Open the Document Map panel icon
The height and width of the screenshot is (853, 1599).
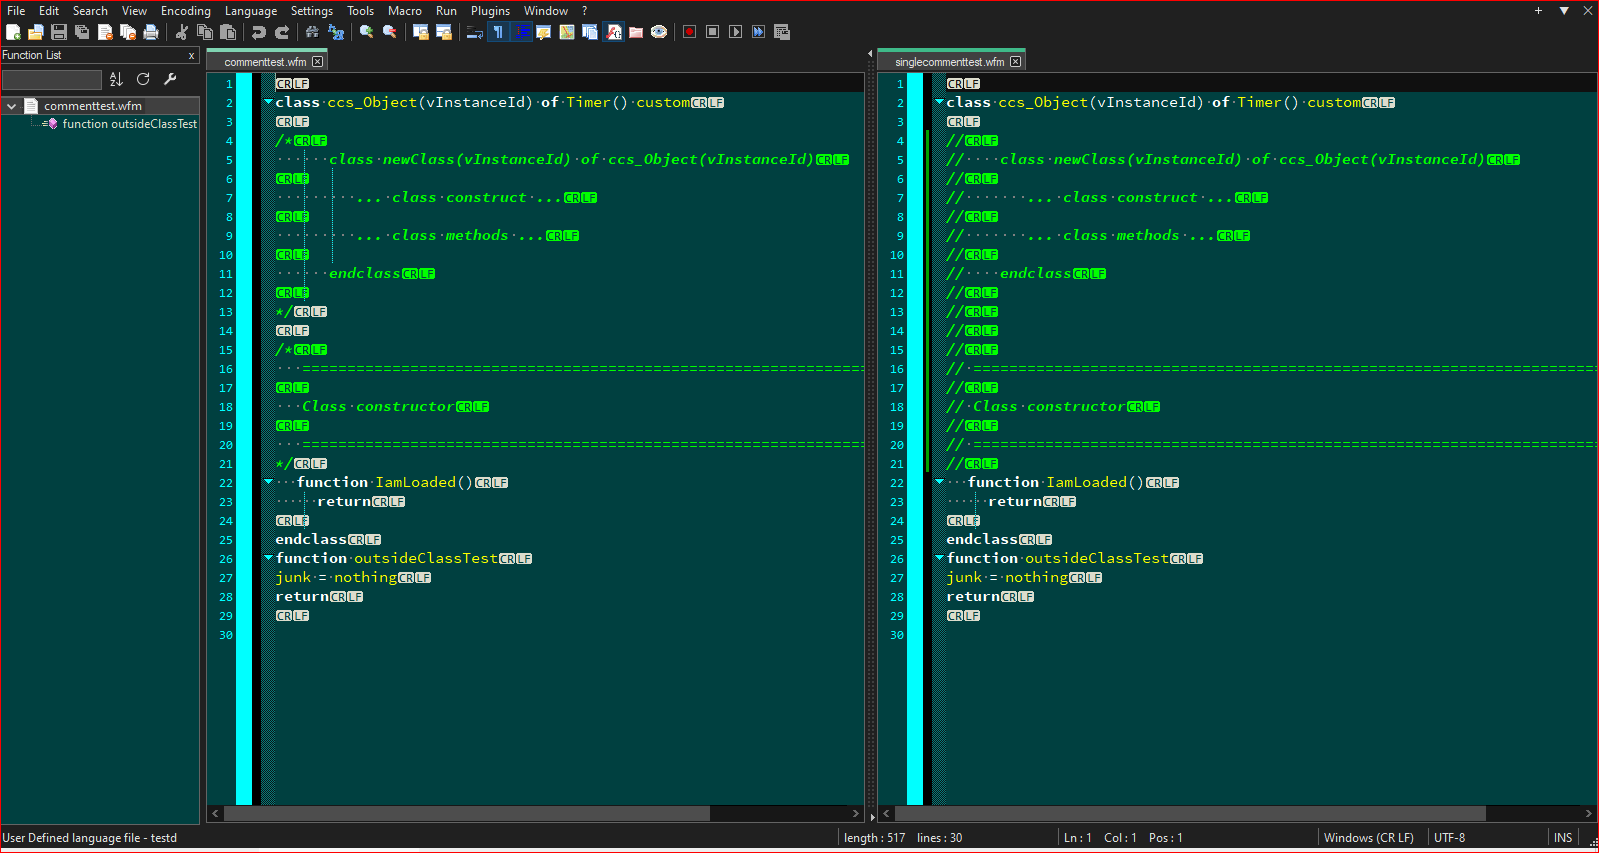pyautogui.click(x=567, y=32)
